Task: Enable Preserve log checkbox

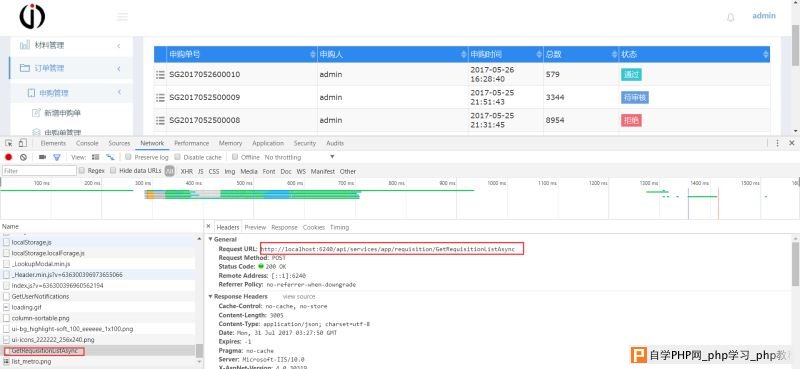Action: tap(129, 157)
